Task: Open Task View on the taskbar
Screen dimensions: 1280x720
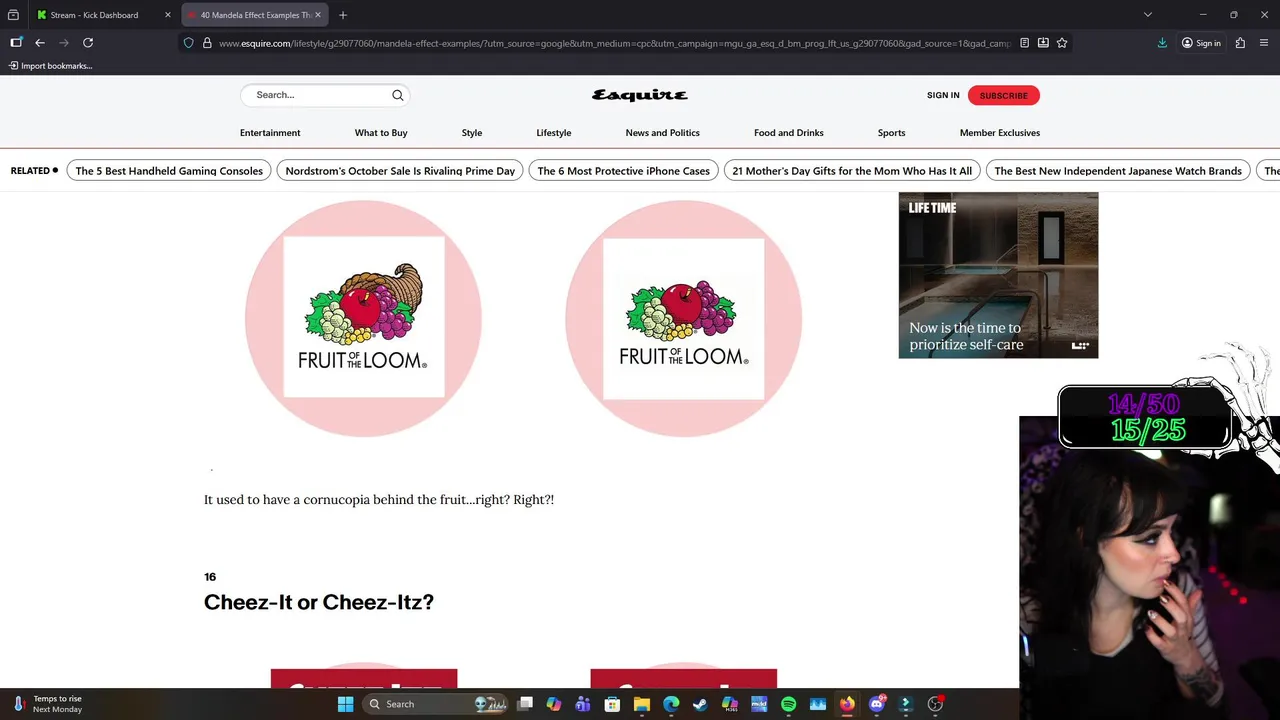Action: 525,704
